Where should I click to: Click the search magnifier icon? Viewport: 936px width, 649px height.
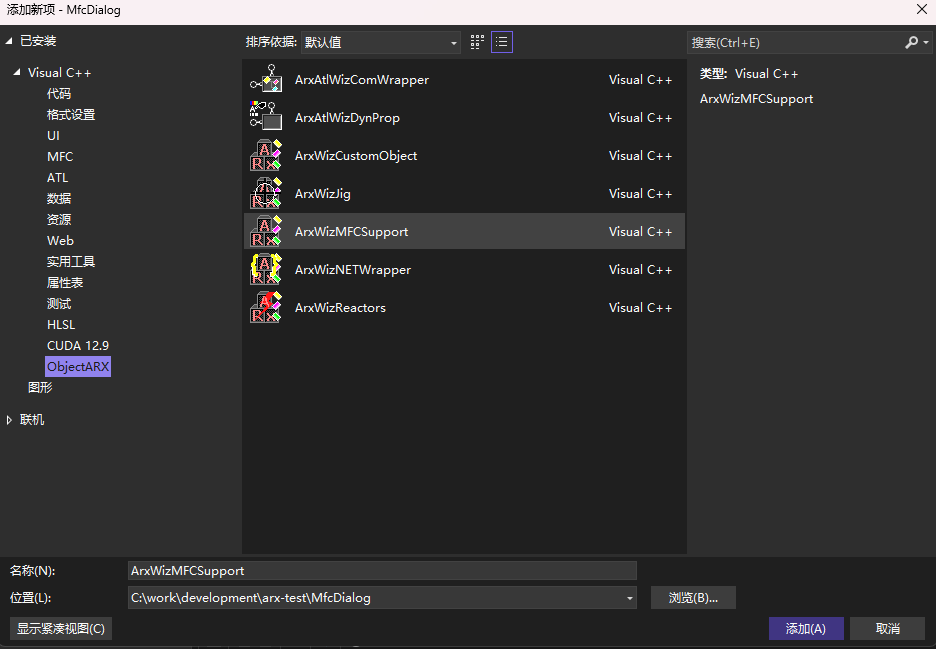click(x=911, y=43)
